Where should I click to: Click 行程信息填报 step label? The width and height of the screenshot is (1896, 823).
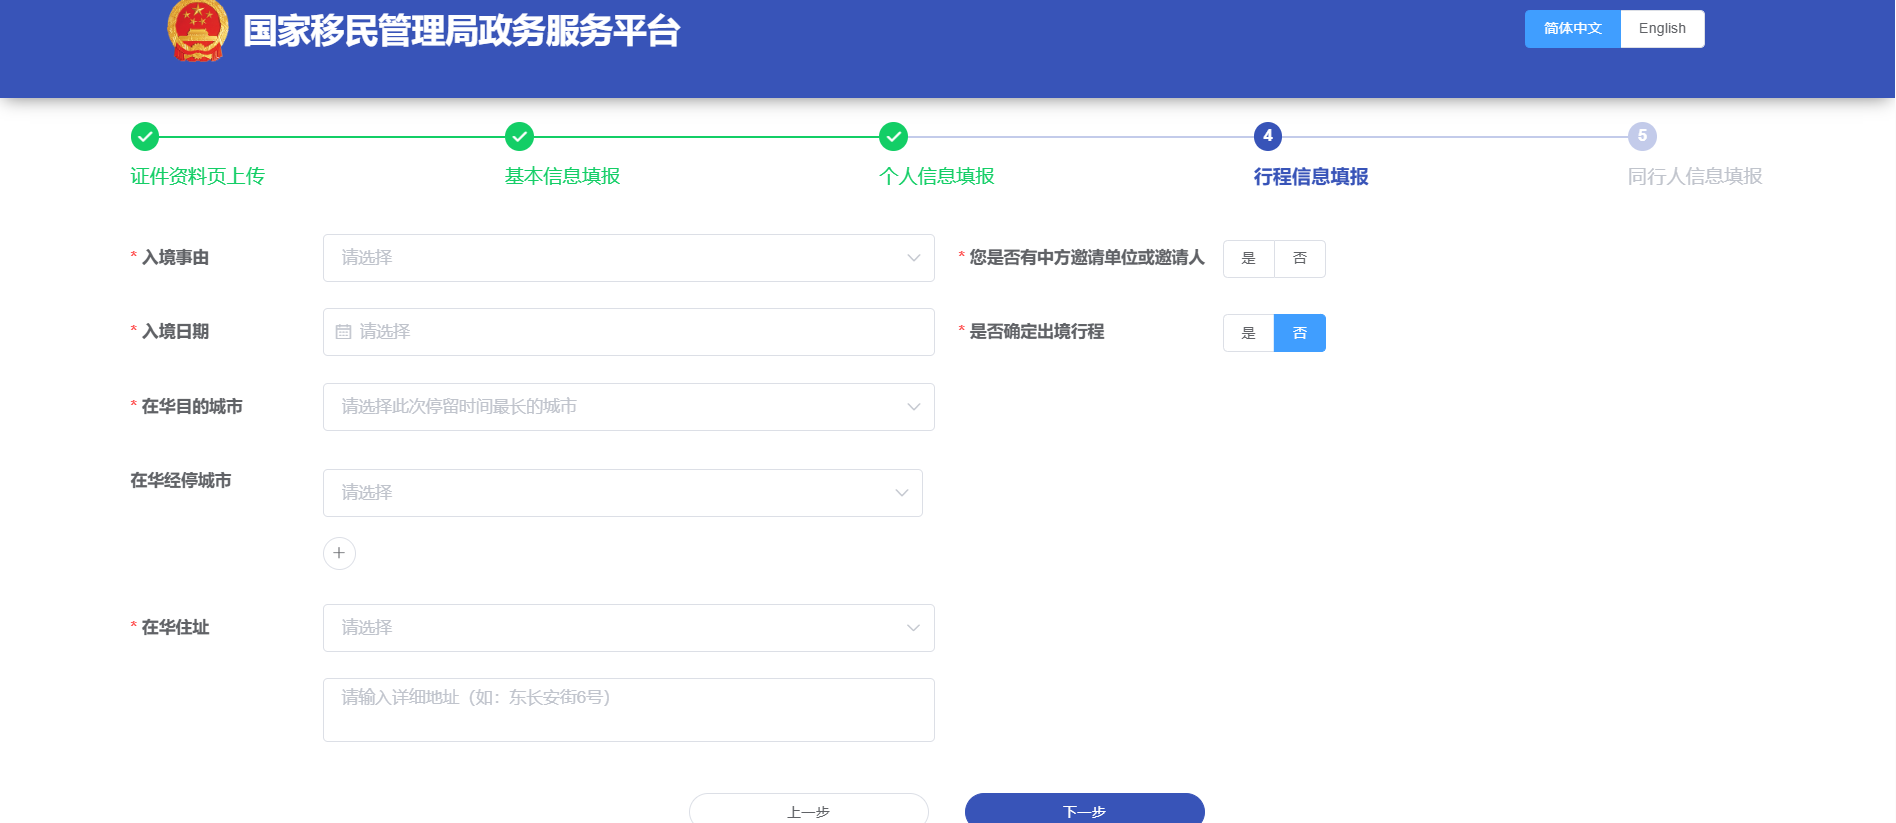[x=1311, y=177]
